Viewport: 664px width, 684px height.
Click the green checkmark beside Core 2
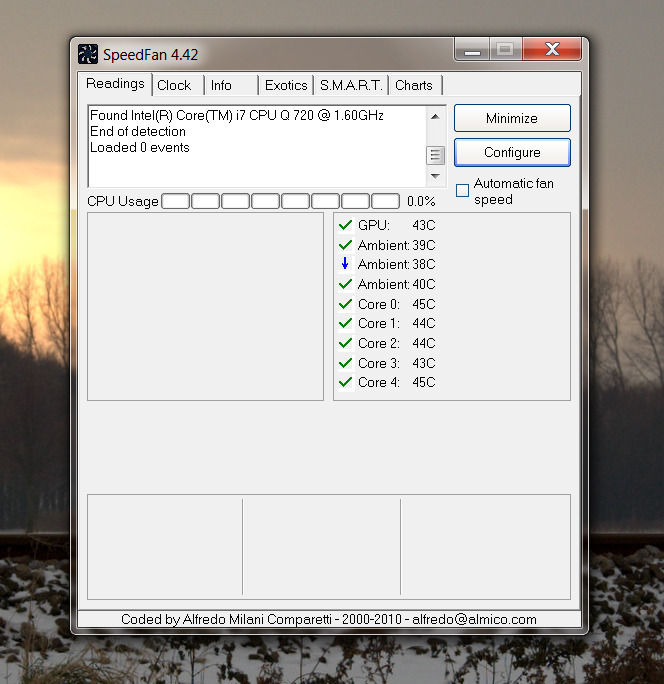click(x=345, y=343)
